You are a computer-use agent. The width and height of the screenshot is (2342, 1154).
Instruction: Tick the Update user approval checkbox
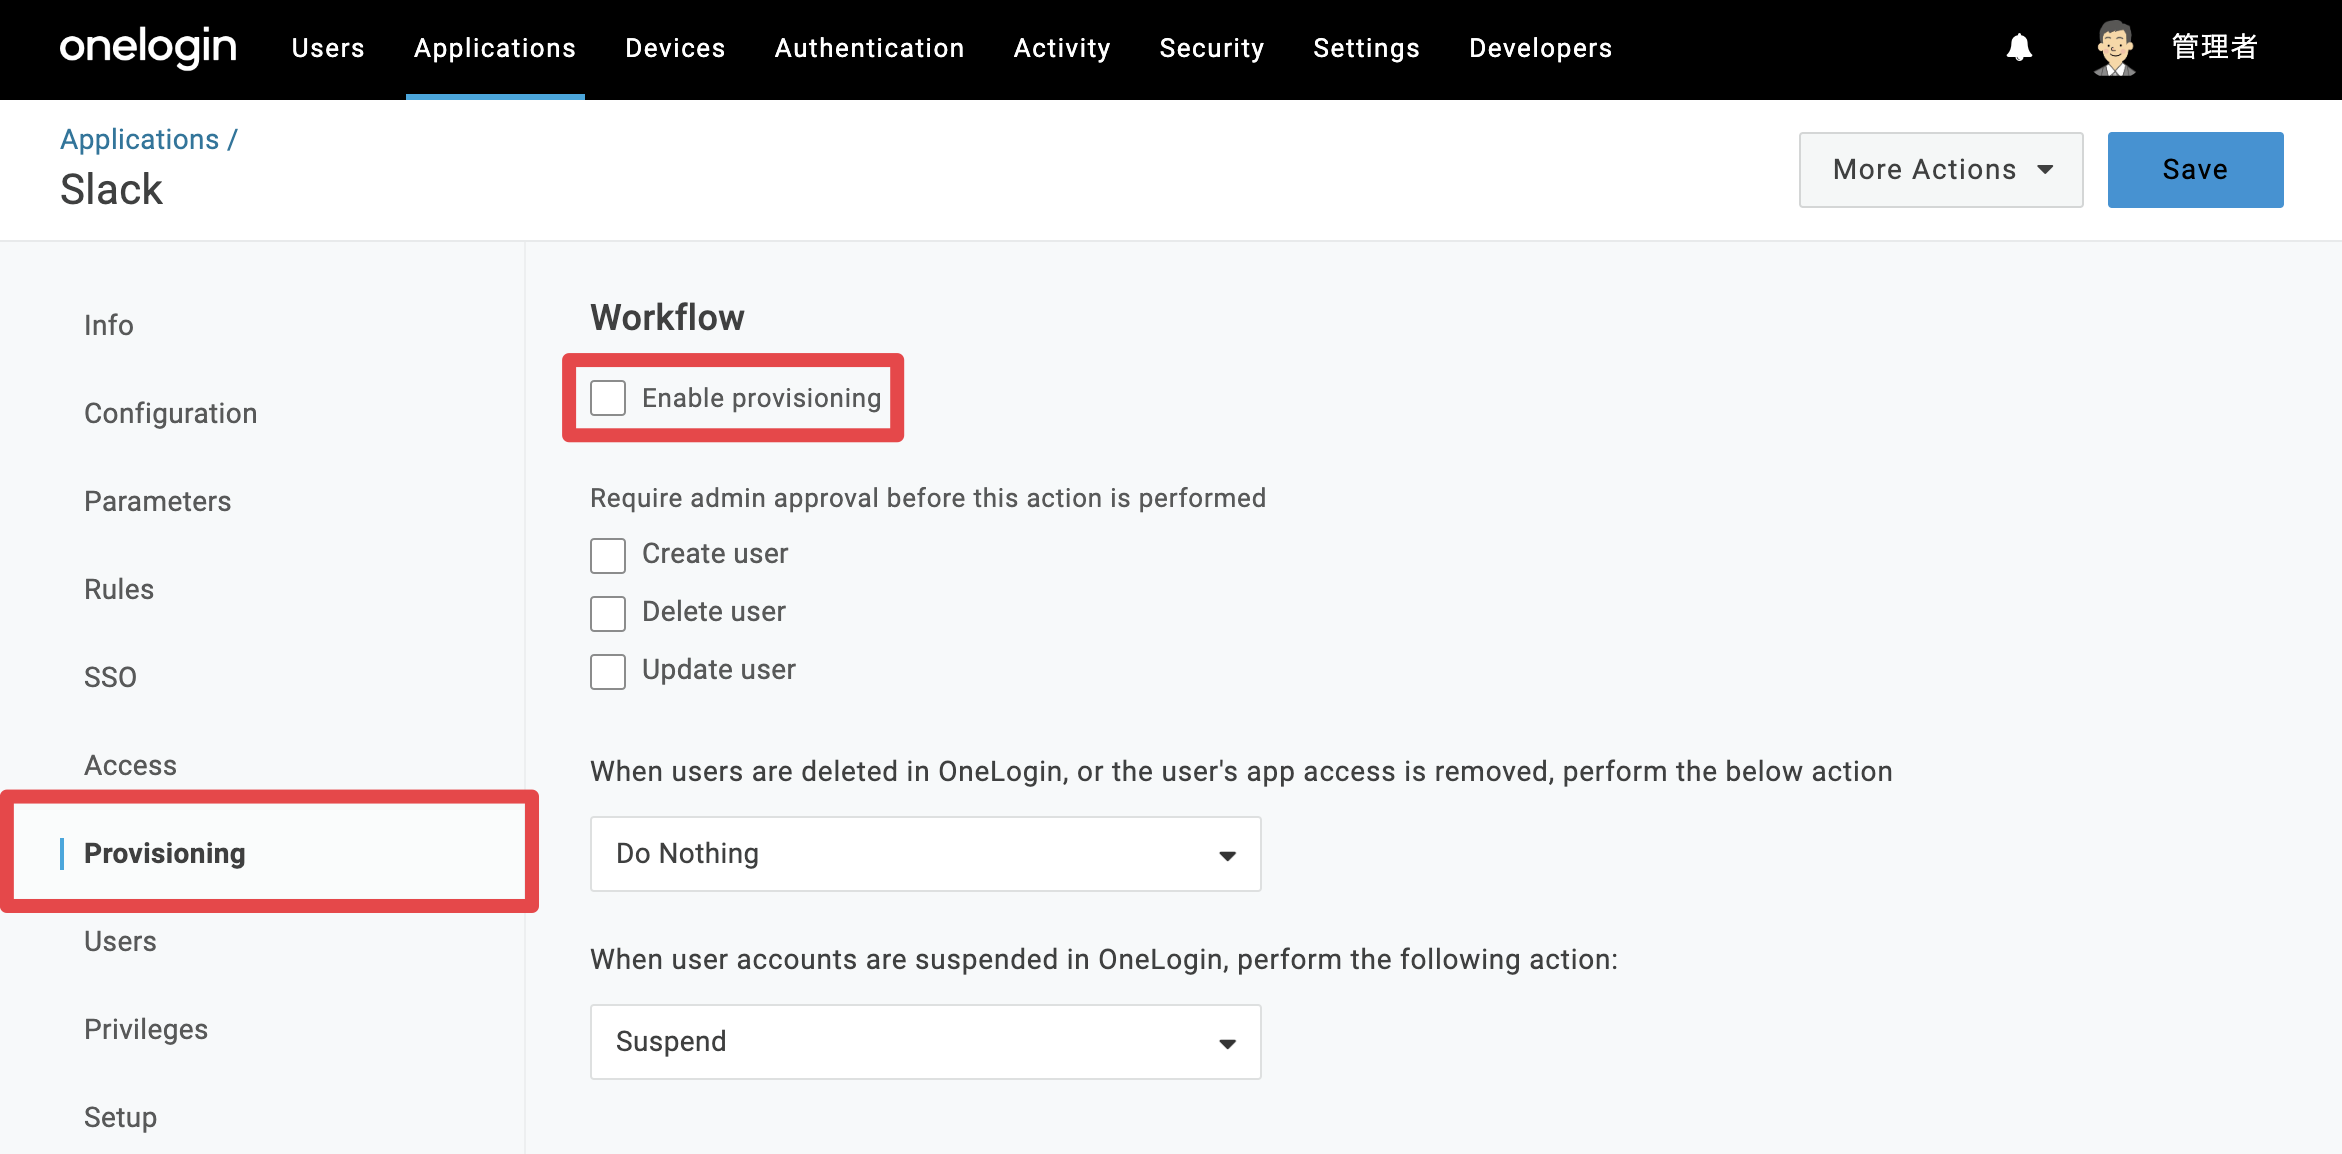point(608,671)
